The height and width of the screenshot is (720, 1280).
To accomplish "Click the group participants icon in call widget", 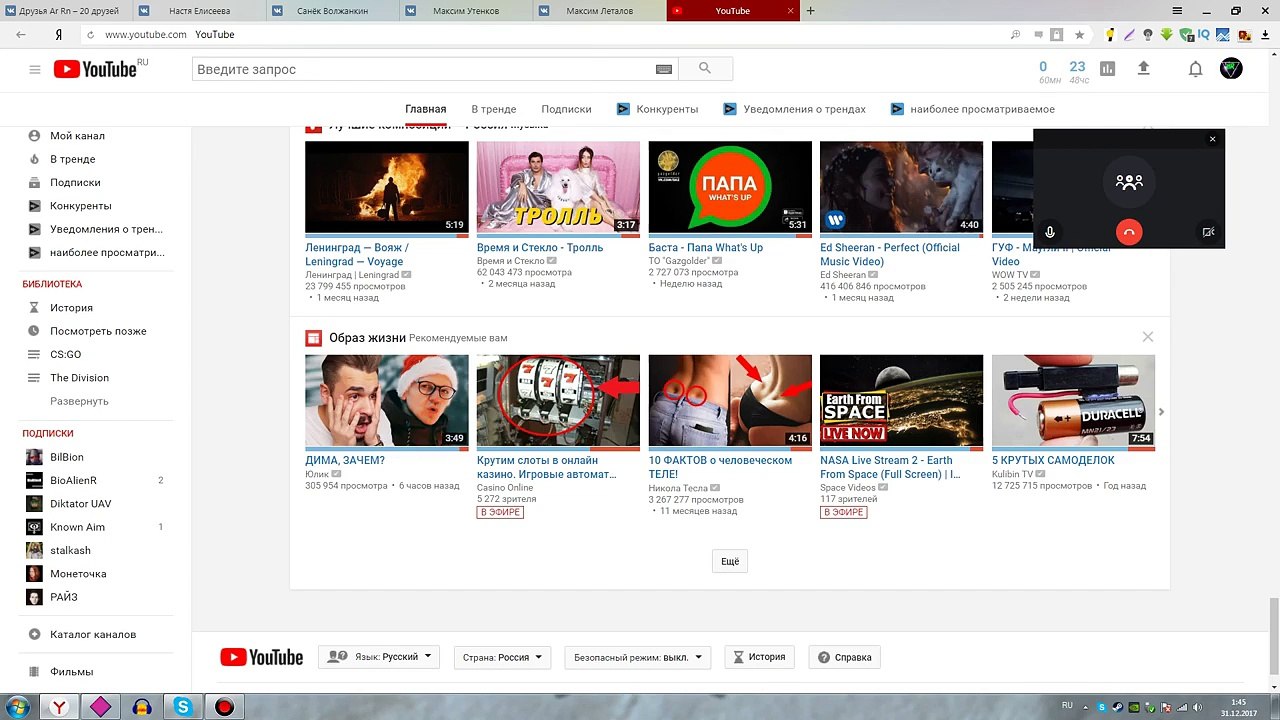I will click(x=1129, y=183).
